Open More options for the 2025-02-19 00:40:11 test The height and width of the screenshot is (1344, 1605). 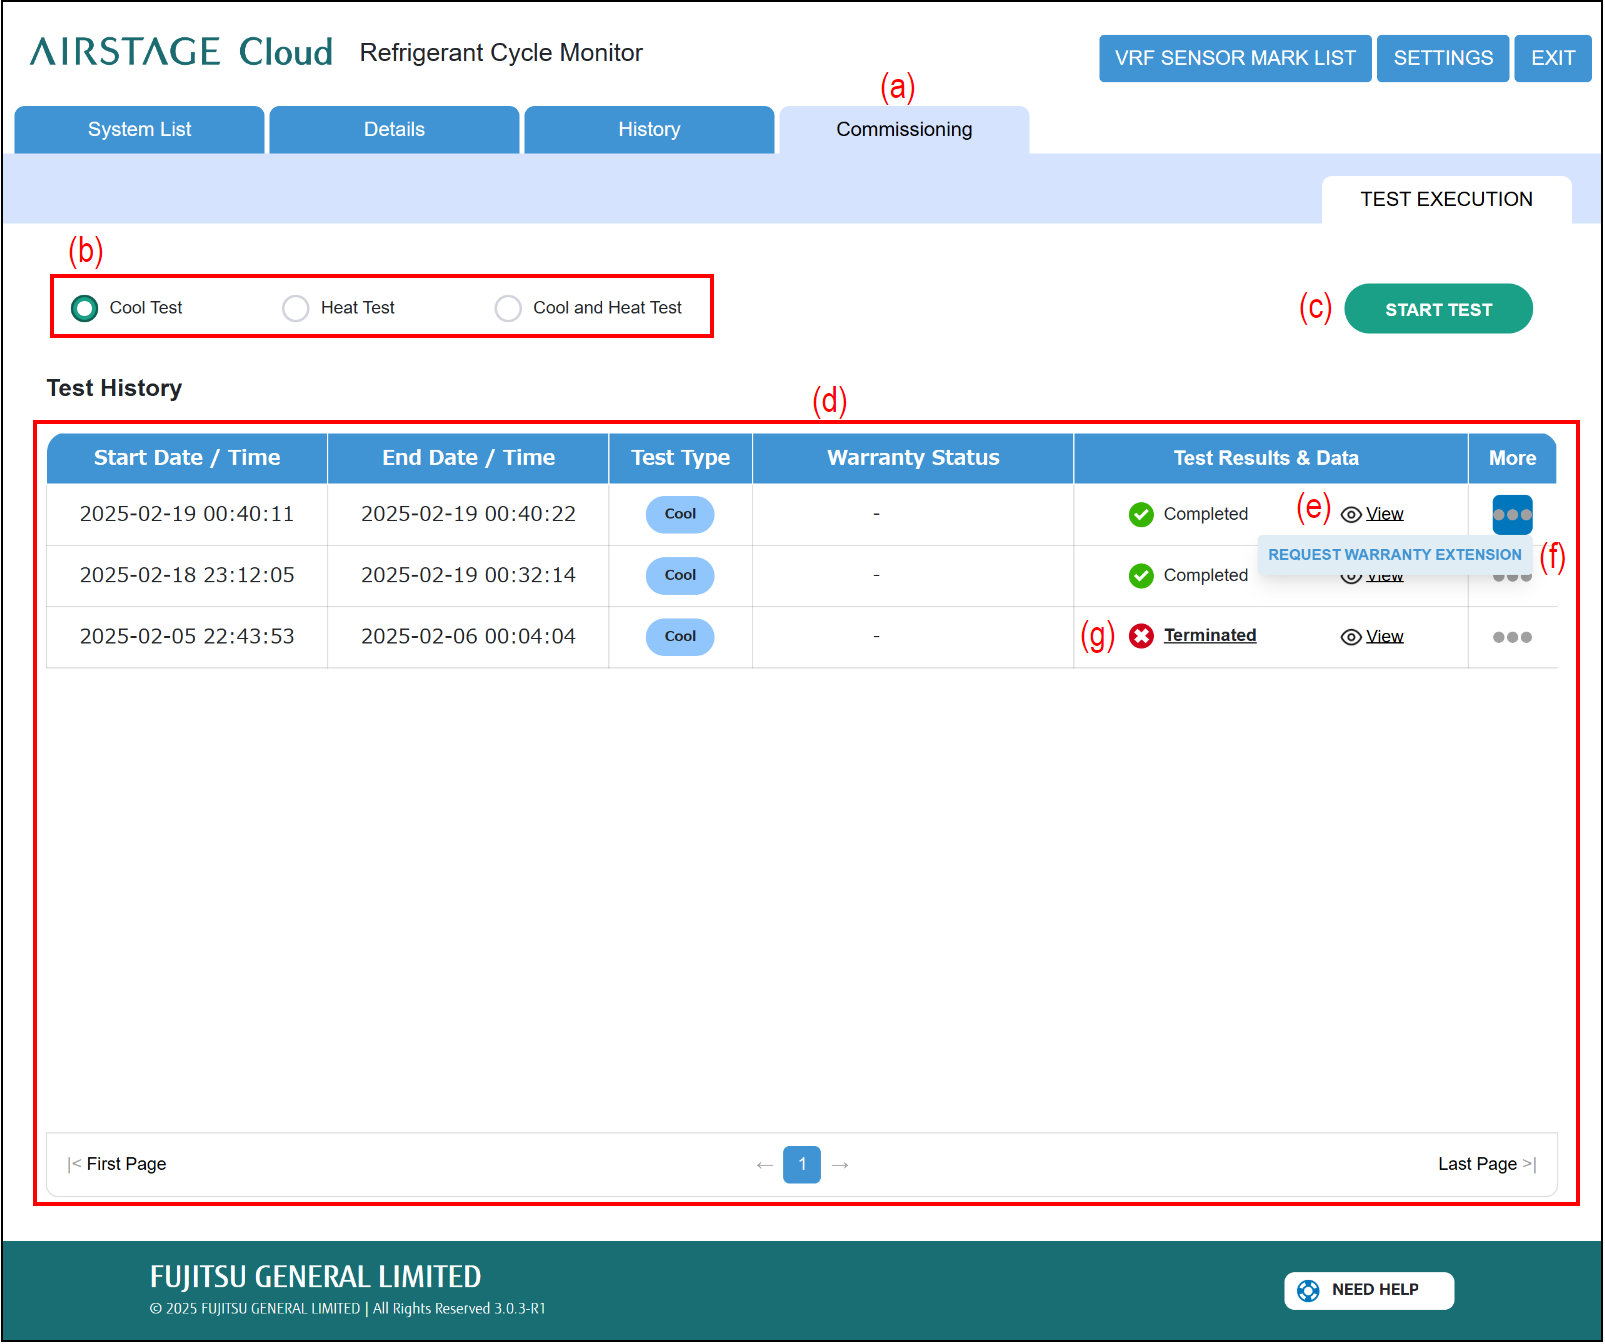click(1512, 515)
